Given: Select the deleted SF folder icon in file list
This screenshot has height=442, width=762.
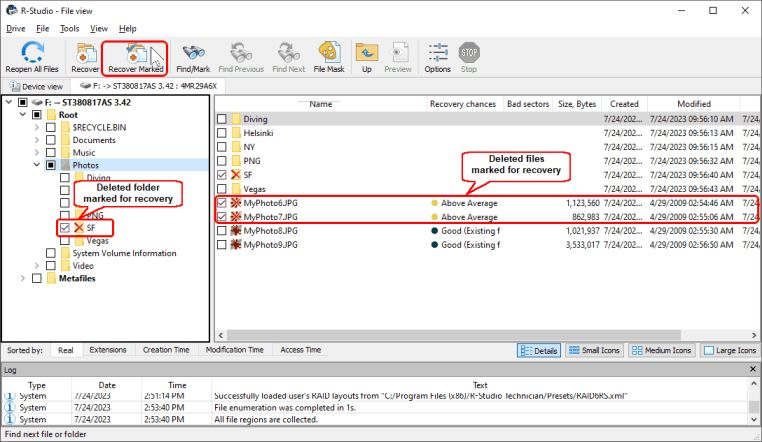Looking at the screenshot, I should (x=236, y=175).
